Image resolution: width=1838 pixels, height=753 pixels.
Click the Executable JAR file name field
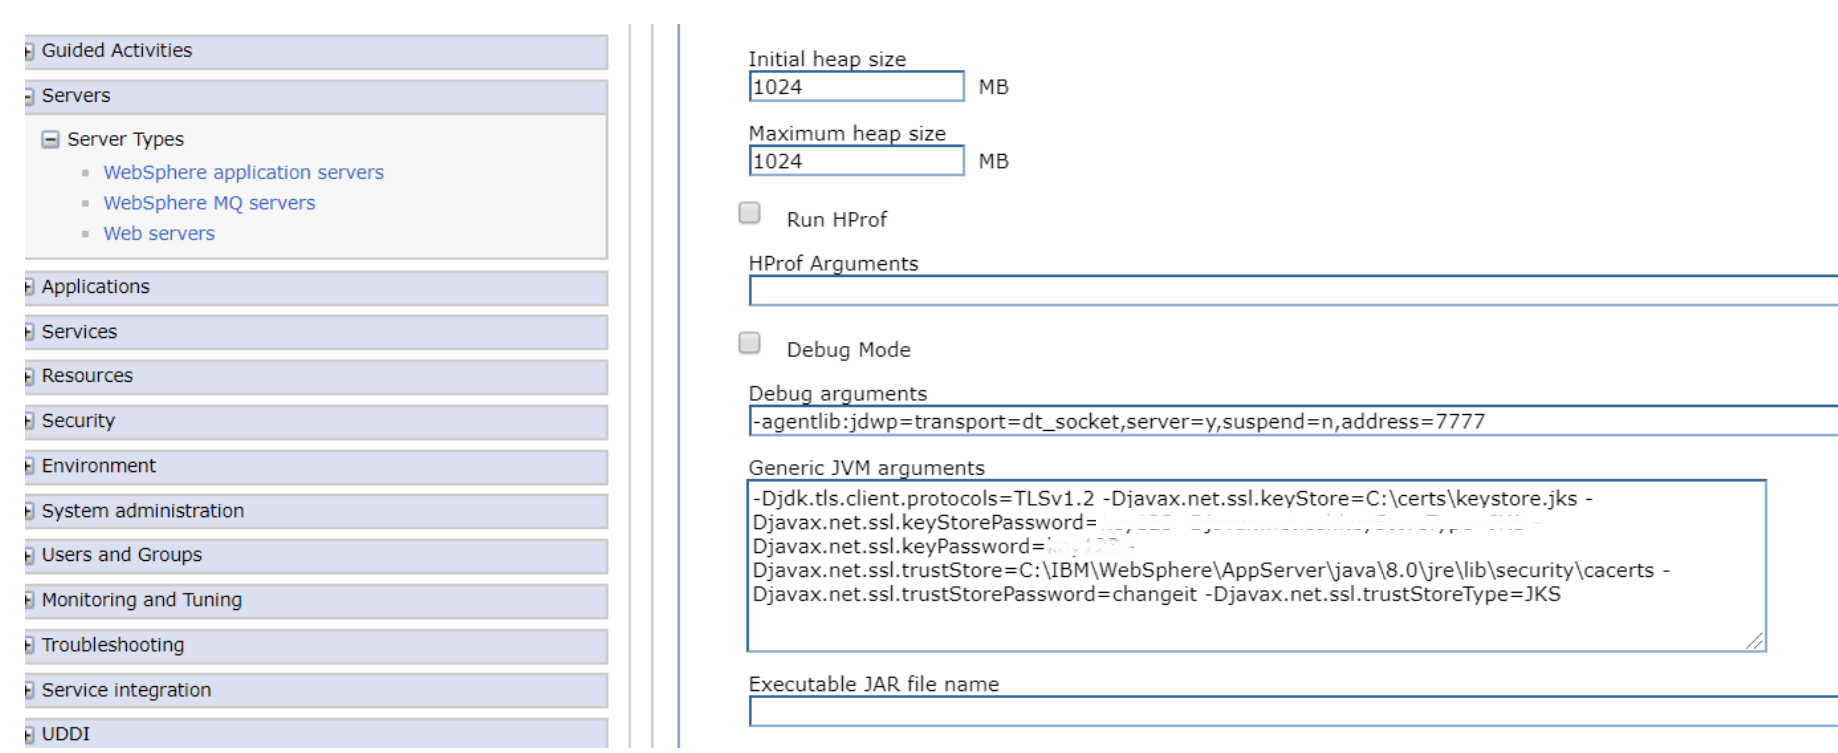tap(1293, 711)
